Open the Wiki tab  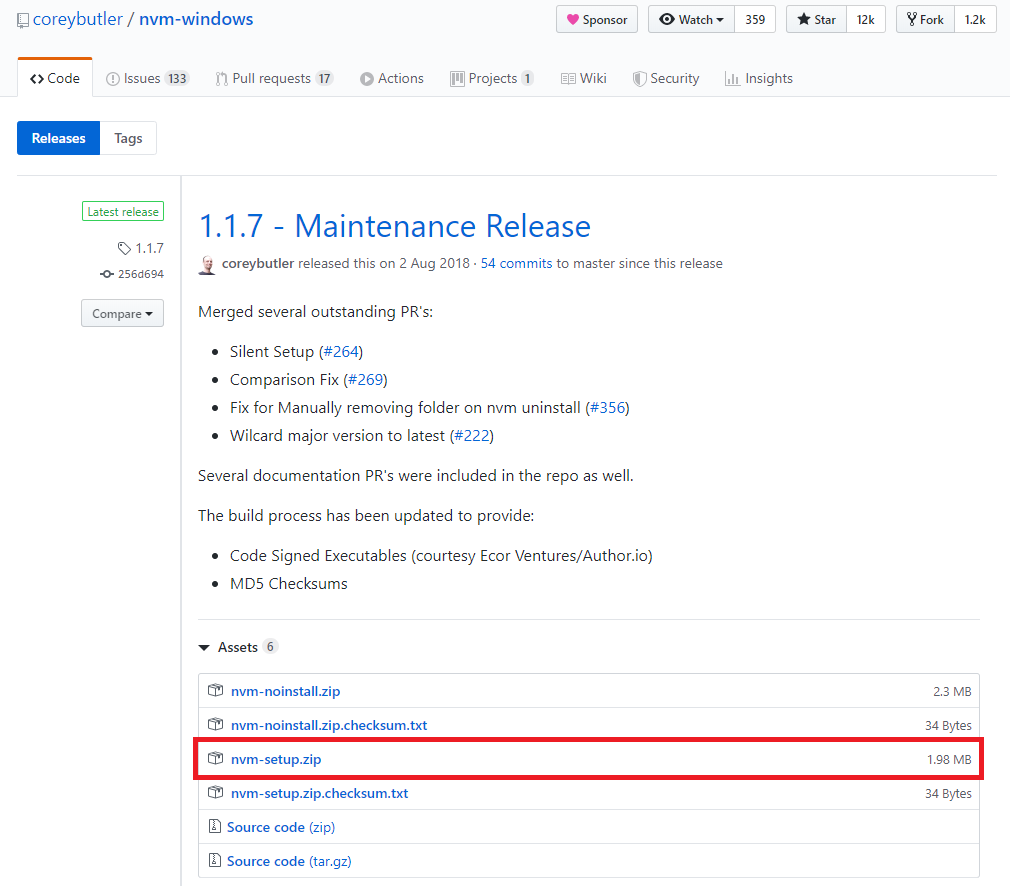[x=584, y=79]
